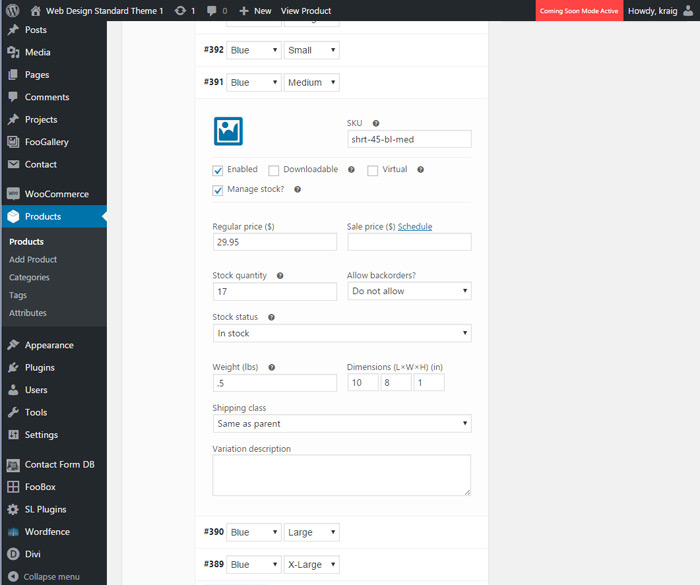Click the Tools wrench icon
The width and height of the screenshot is (700, 585).
click(x=13, y=412)
